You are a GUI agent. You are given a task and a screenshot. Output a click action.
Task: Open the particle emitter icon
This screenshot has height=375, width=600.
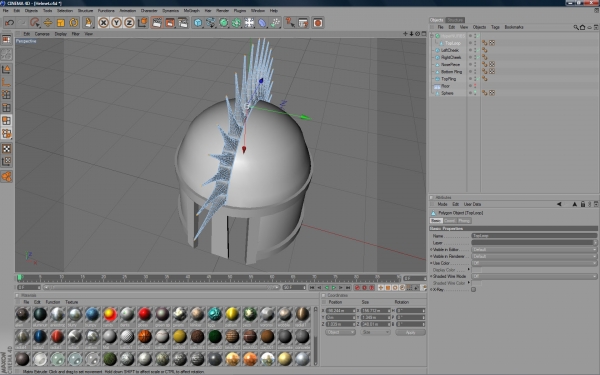[275, 23]
